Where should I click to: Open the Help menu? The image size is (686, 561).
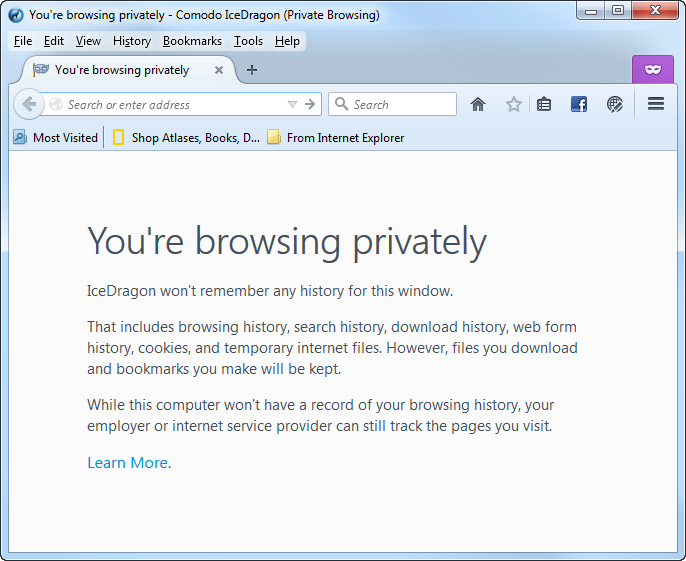pos(287,41)
